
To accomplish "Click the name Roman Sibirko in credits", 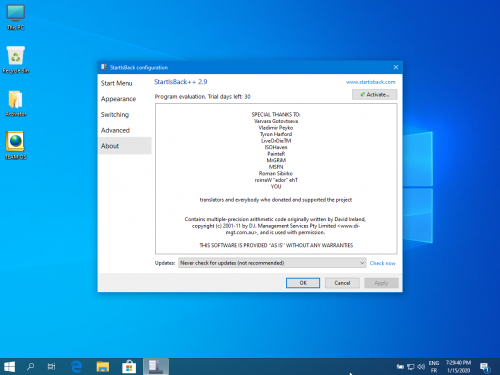I will (x=276, y=173).
